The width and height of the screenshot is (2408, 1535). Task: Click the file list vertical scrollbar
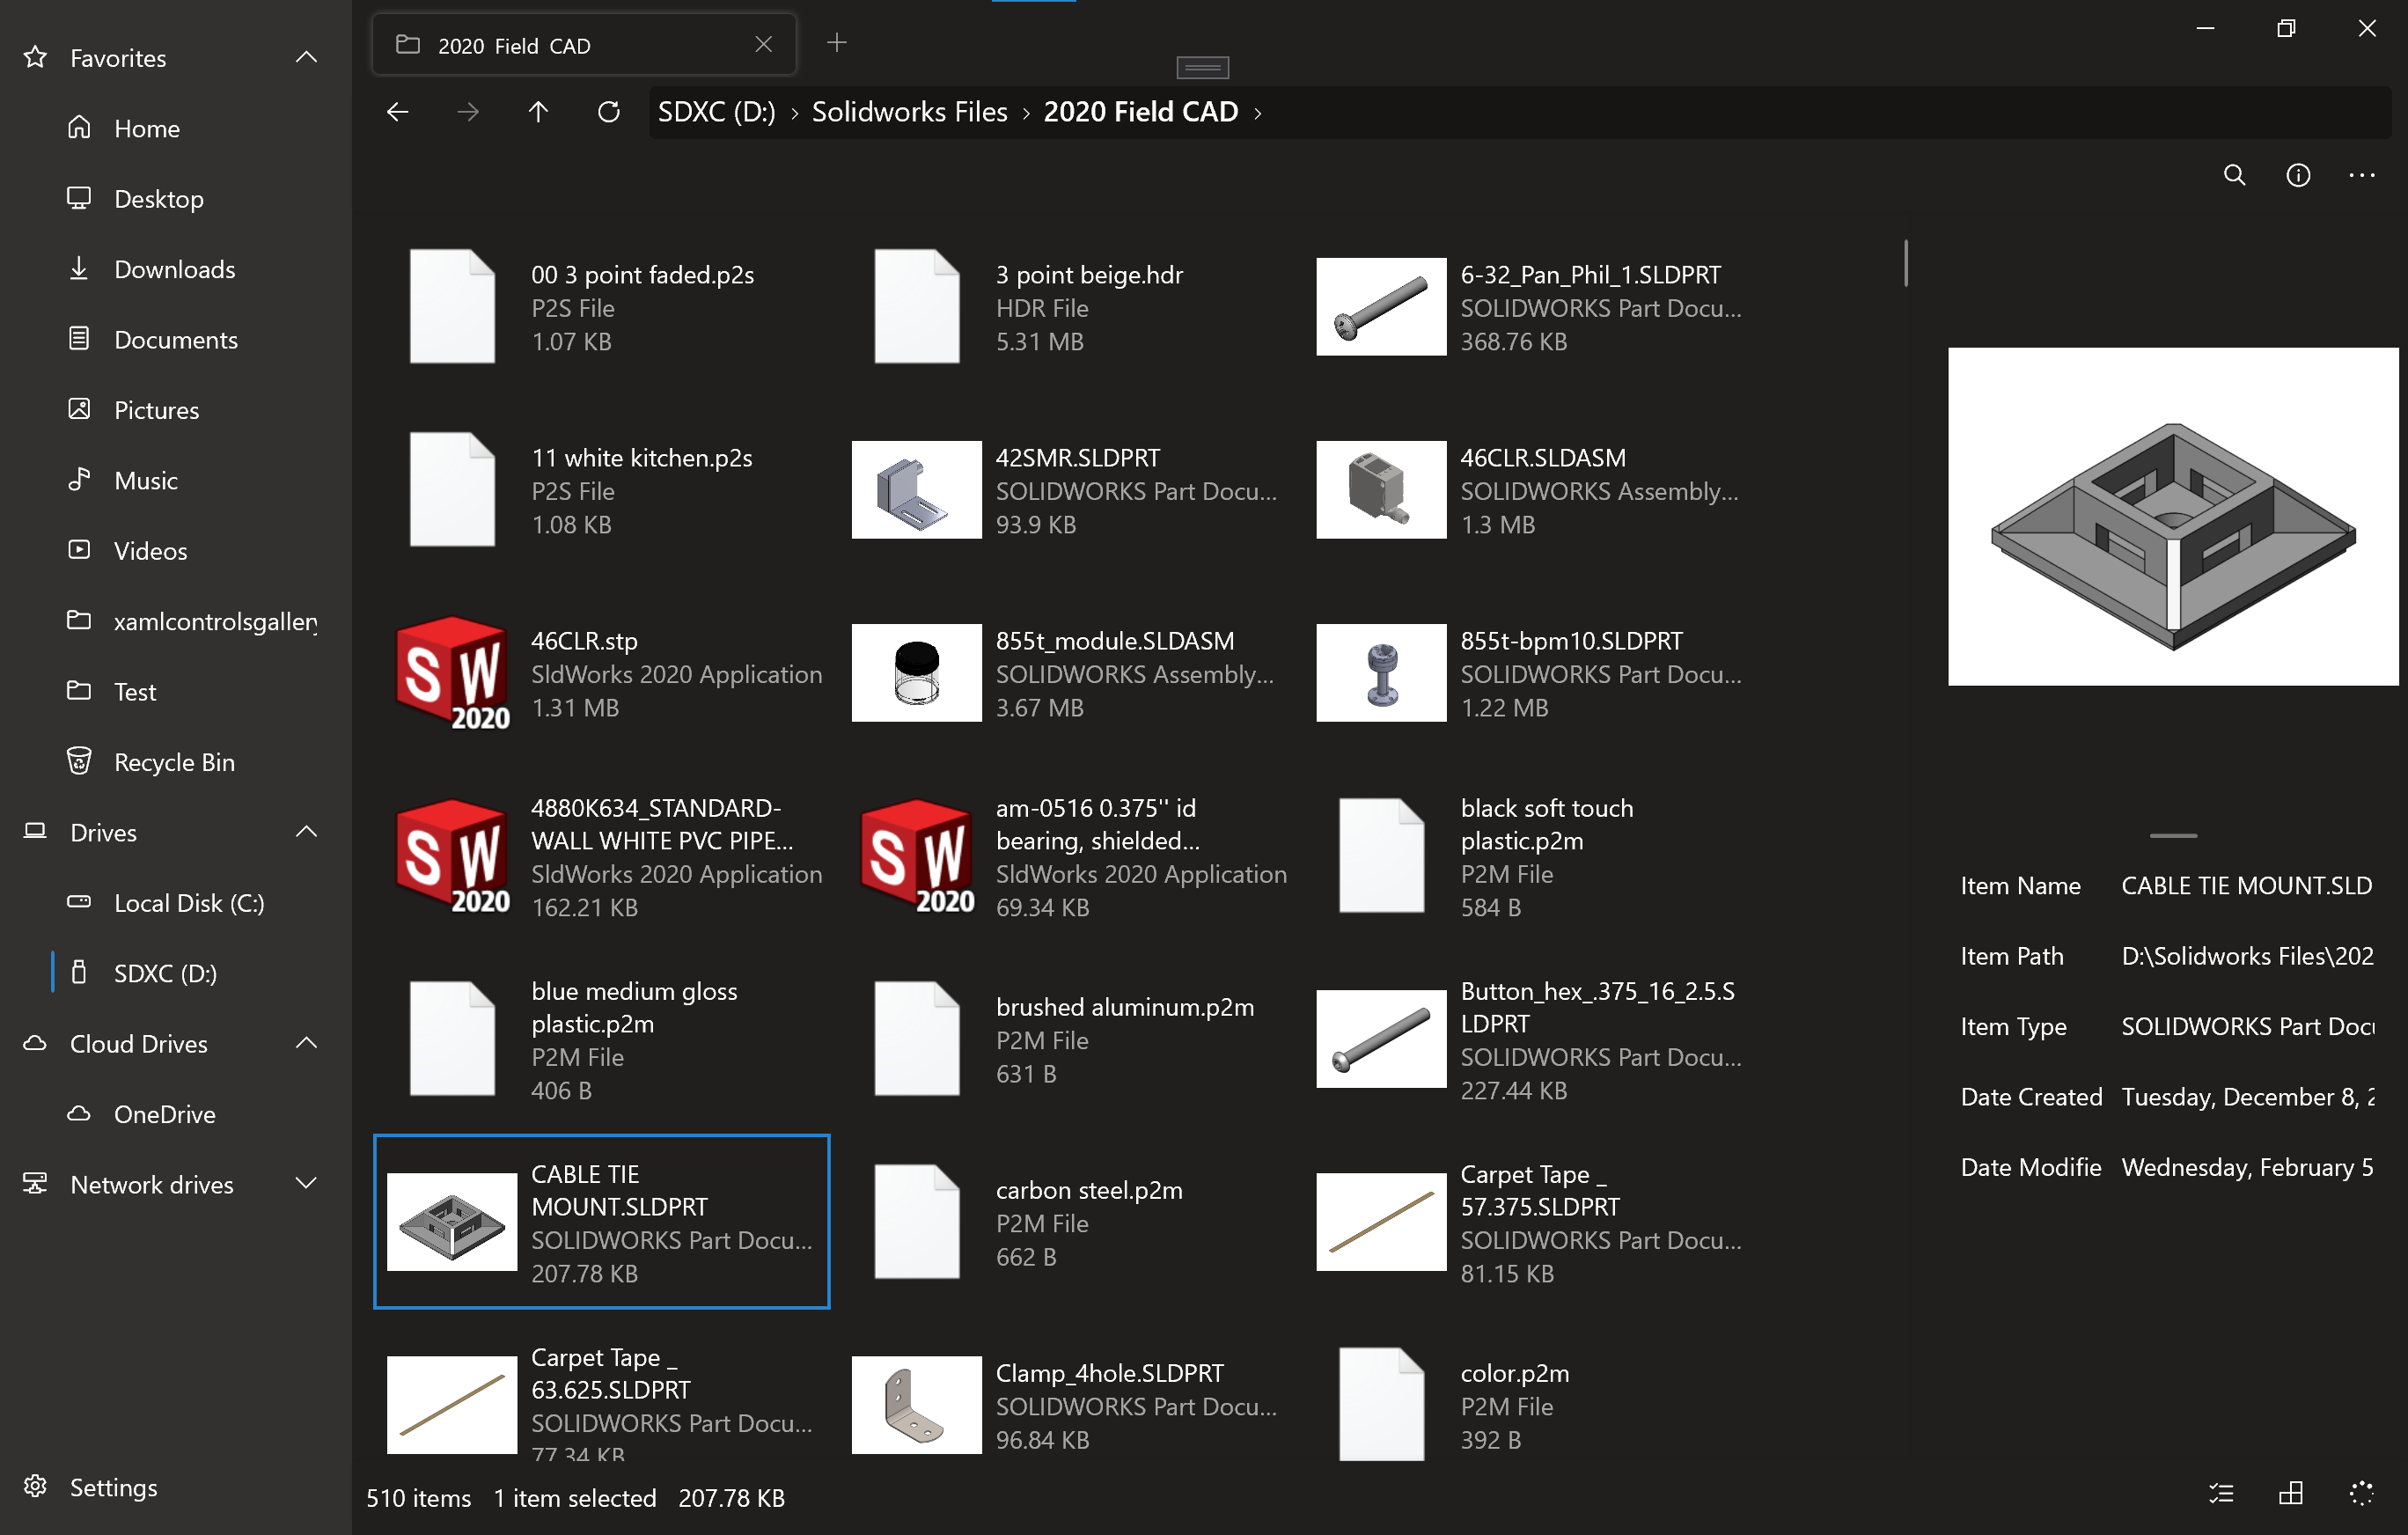(1906, 264)
